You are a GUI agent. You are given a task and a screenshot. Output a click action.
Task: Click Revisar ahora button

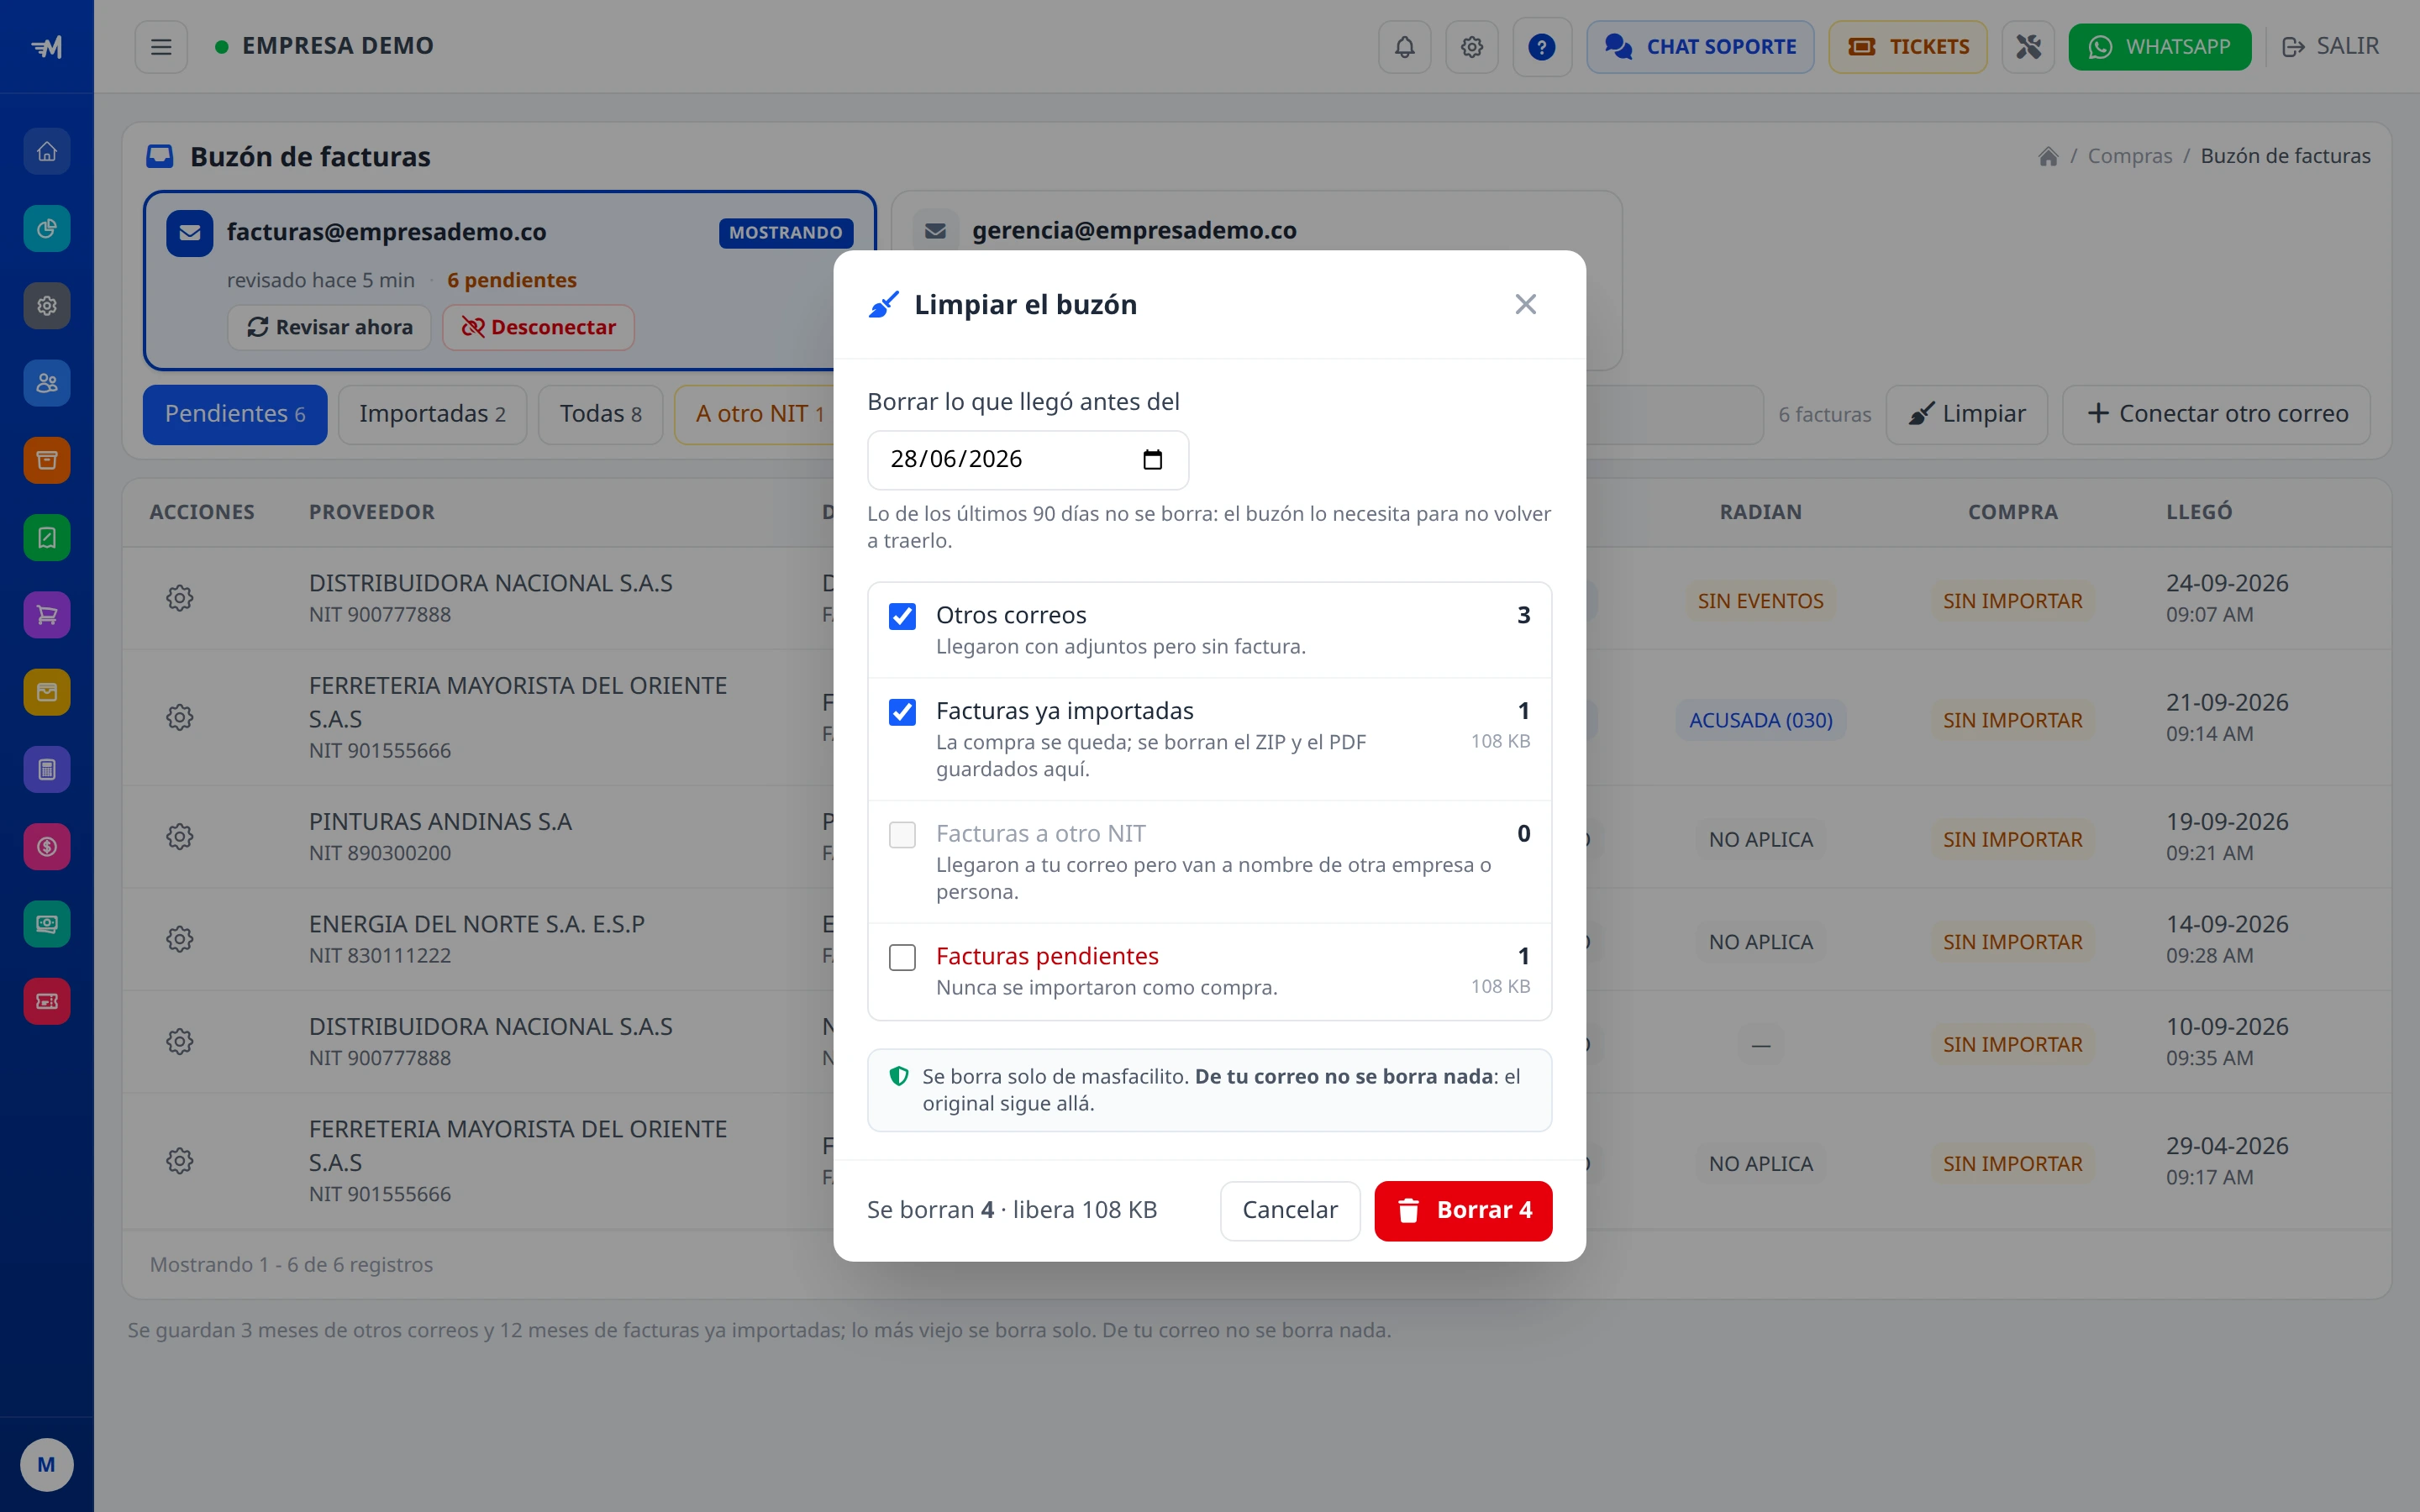[329, 327]
